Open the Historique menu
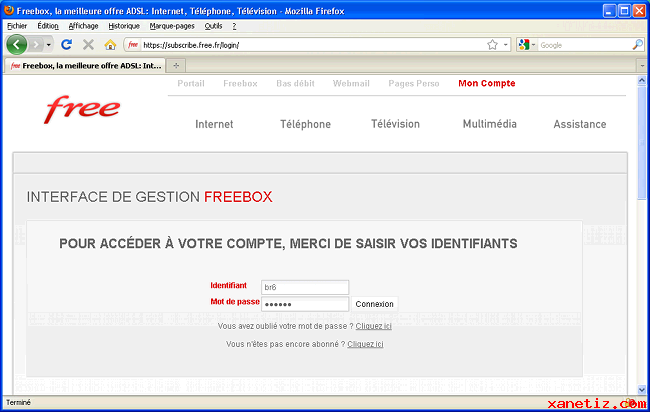 coord(124,26)
